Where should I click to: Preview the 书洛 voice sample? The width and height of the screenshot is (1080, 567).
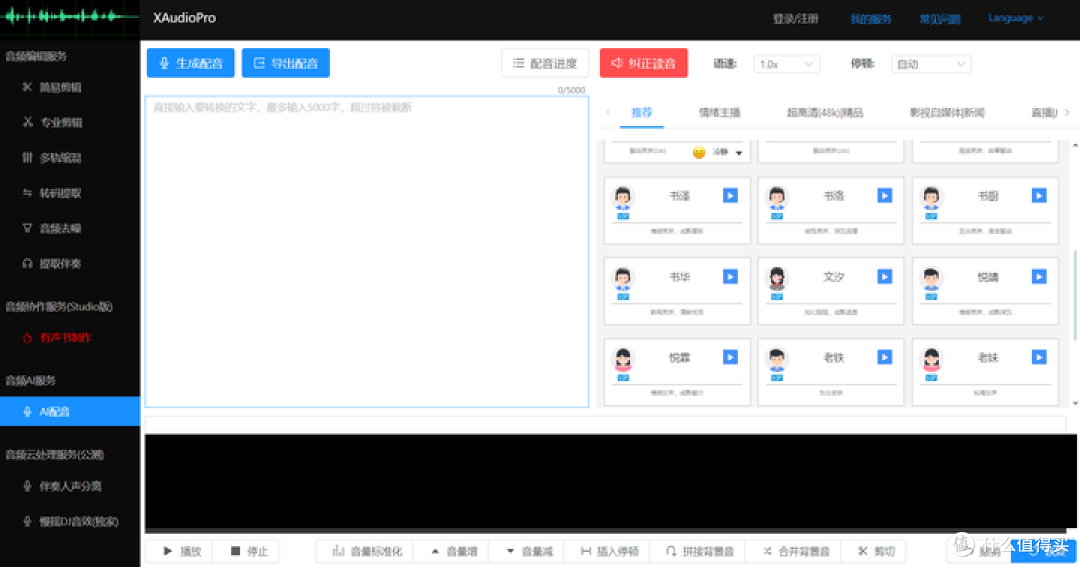(884, 196)
